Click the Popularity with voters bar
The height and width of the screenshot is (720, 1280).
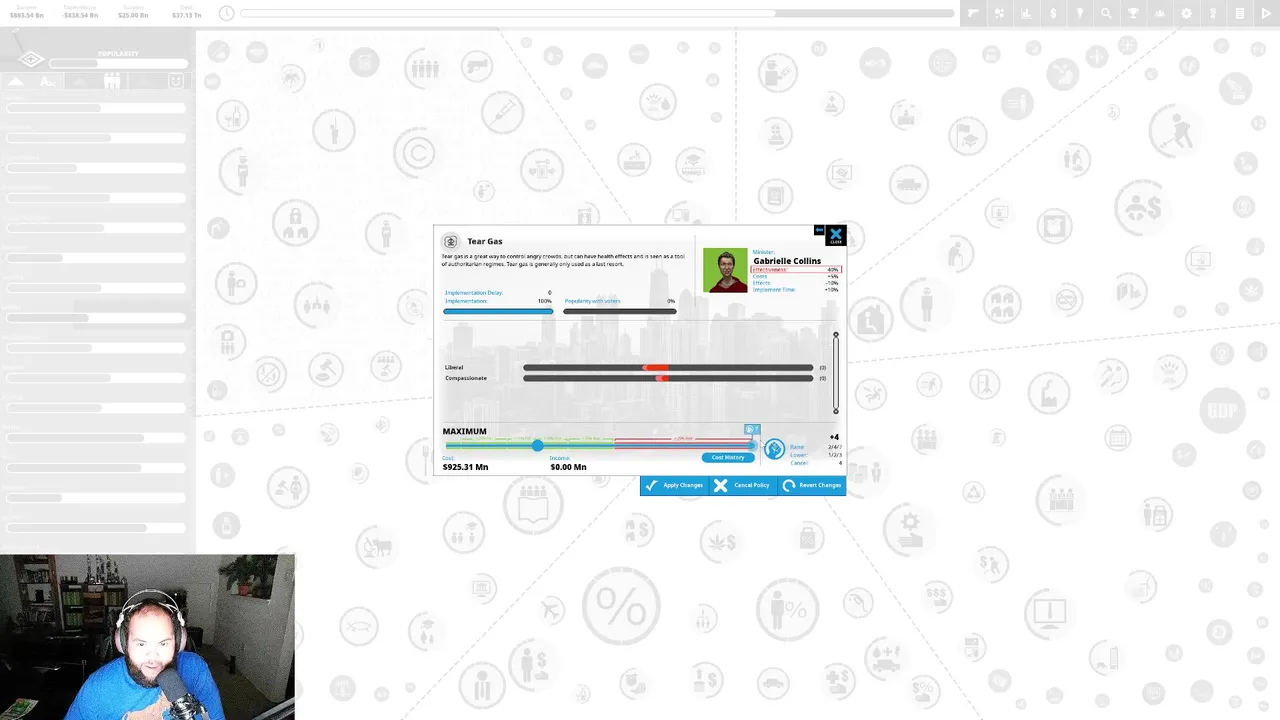point(620,312)
